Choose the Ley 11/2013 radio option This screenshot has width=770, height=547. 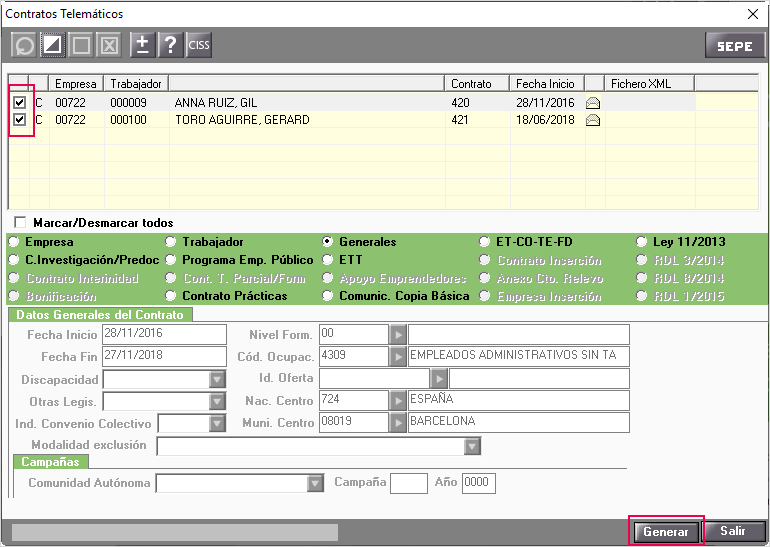641,242
